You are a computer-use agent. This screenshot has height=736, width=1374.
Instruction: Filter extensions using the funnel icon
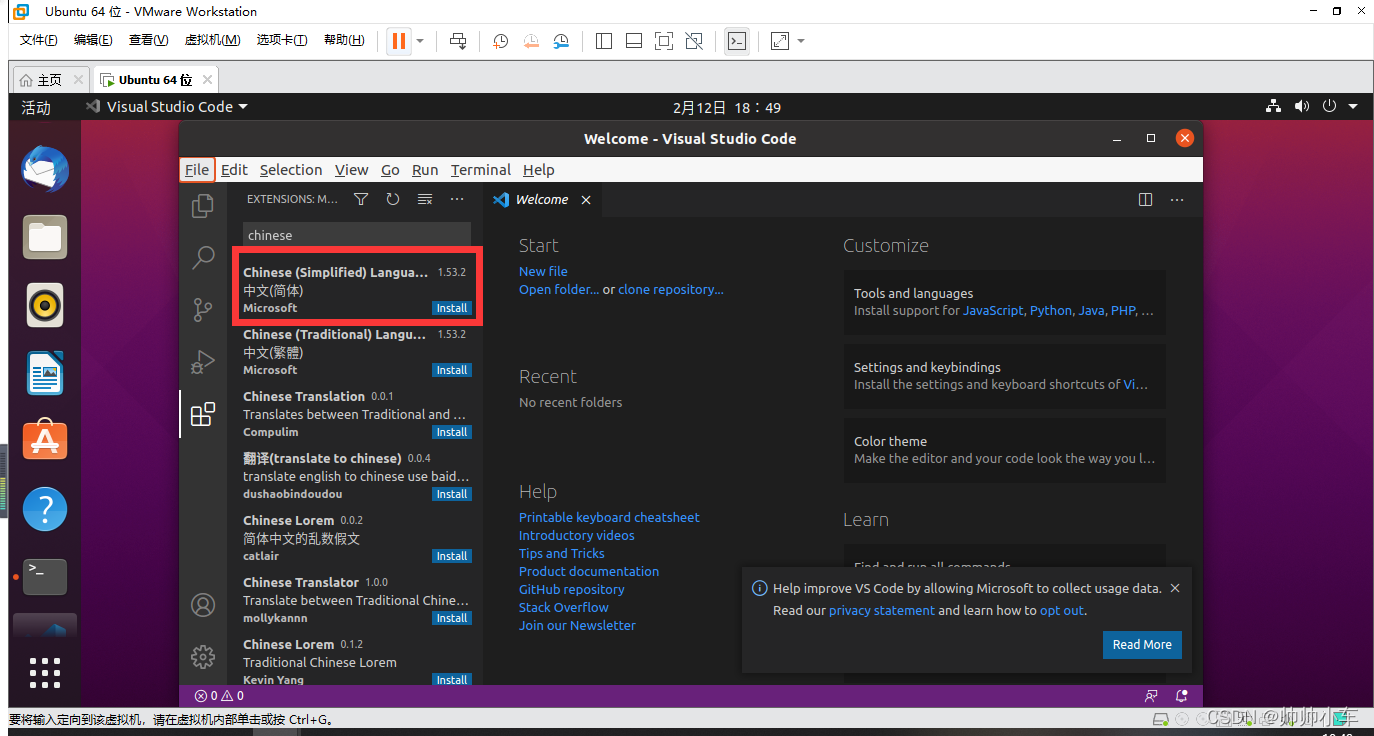click(x=361, y=199)
